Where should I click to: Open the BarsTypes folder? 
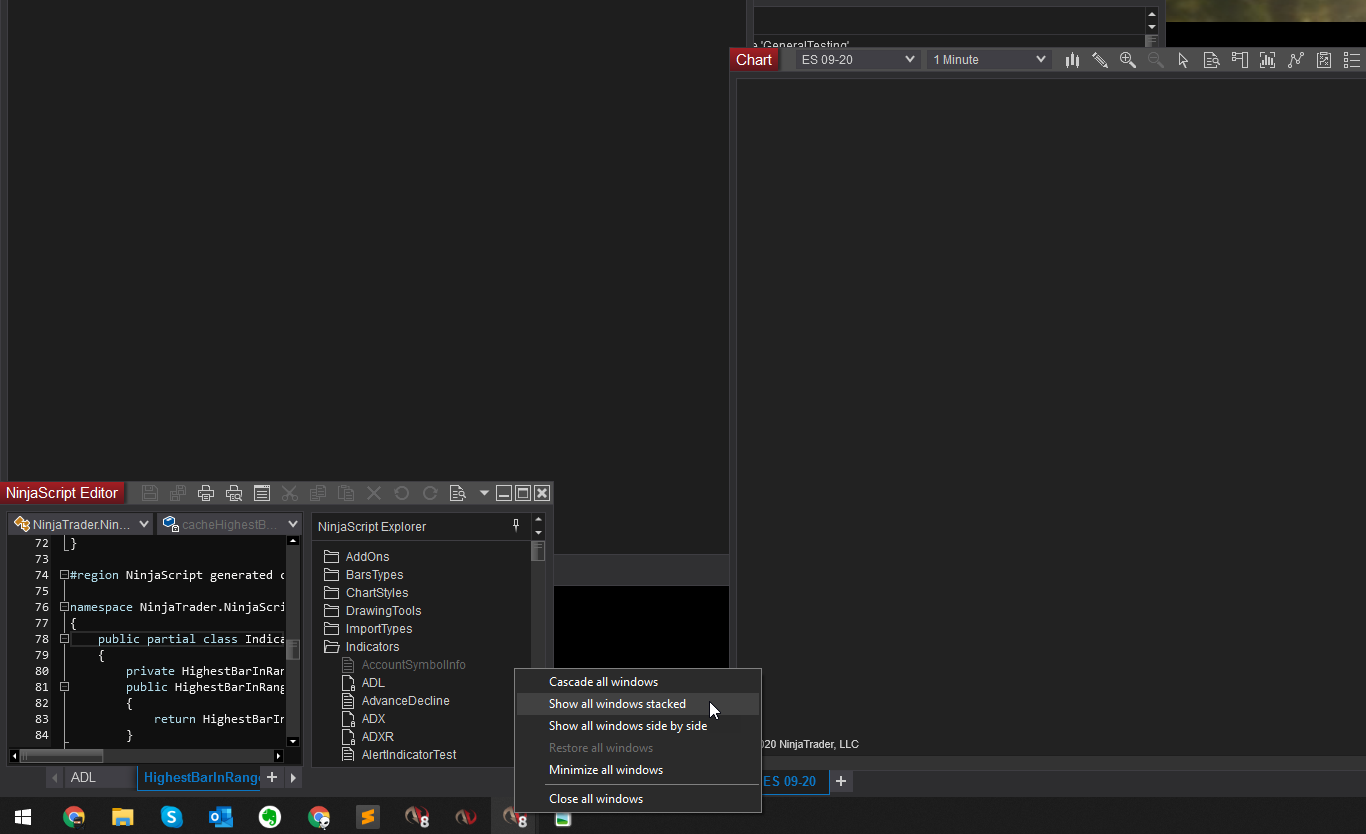tap(364, 575)
